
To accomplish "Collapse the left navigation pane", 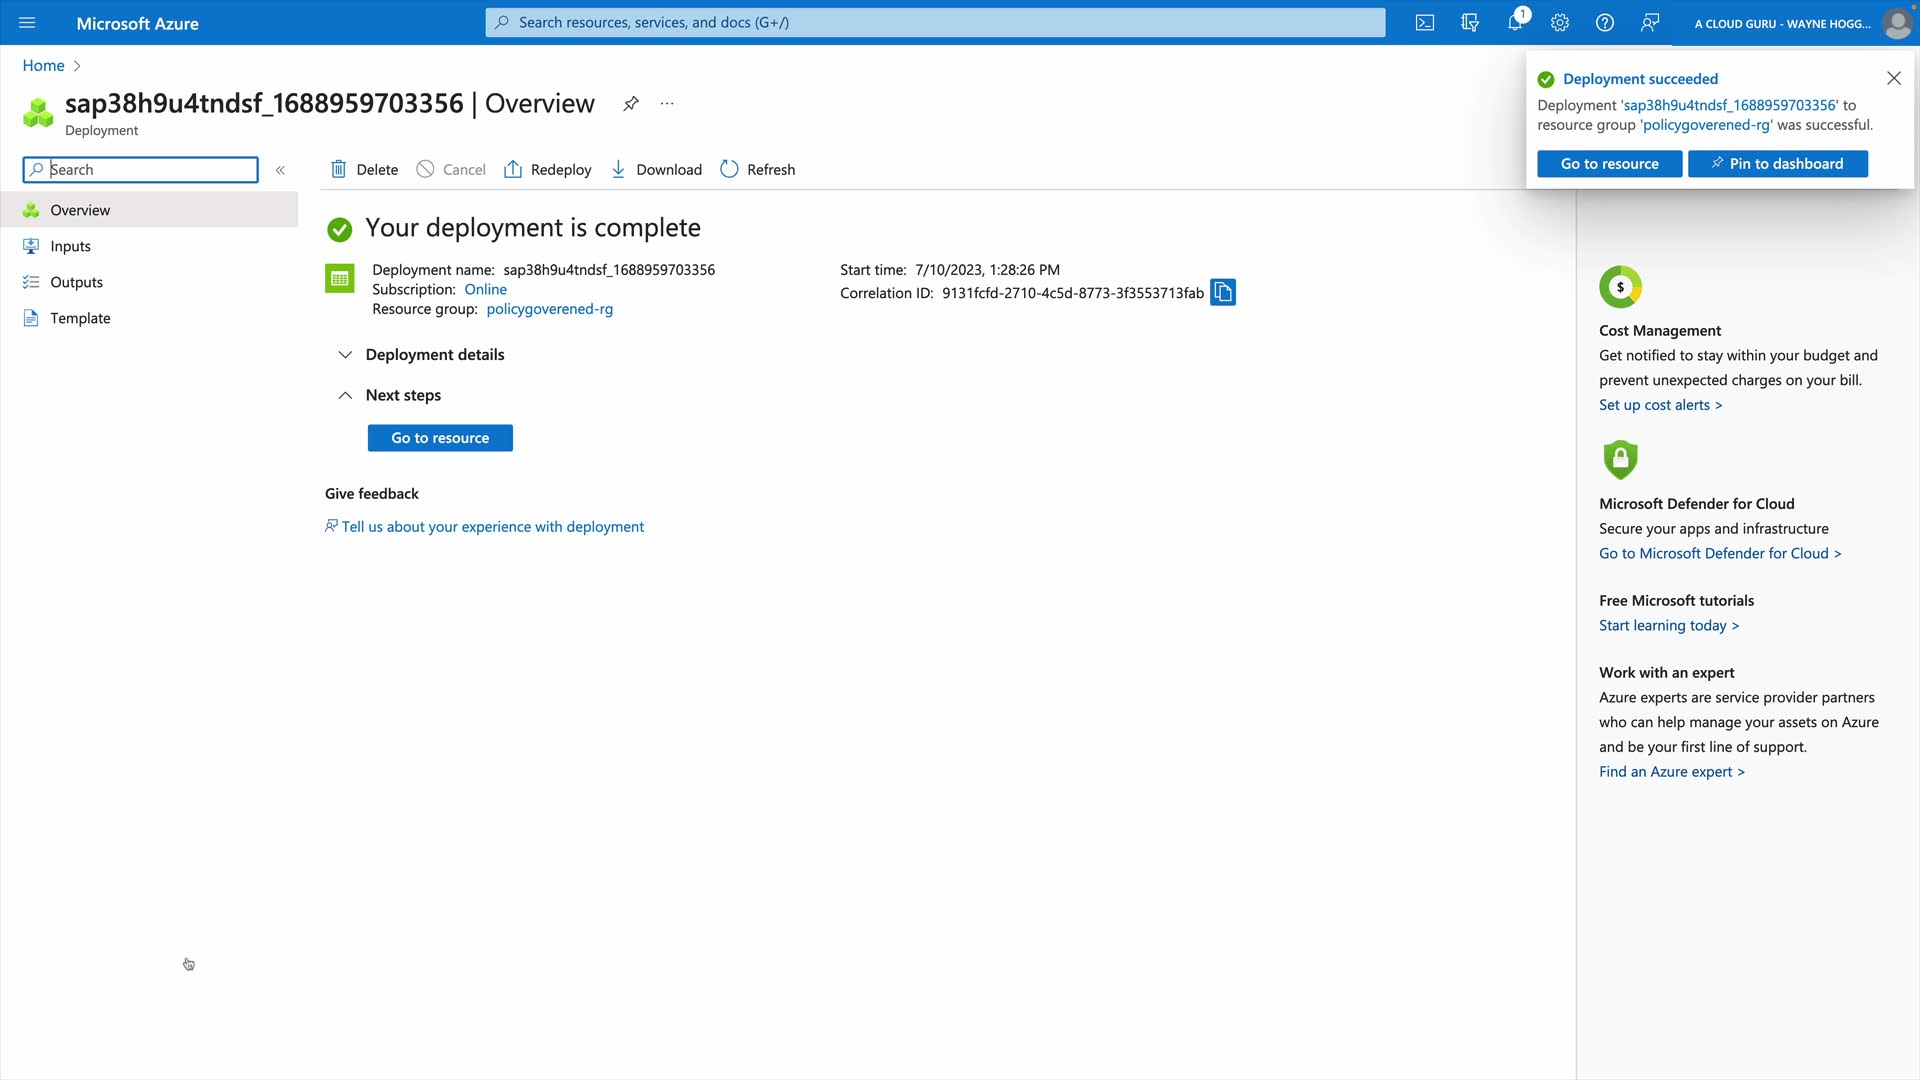I will pos(281,170).
